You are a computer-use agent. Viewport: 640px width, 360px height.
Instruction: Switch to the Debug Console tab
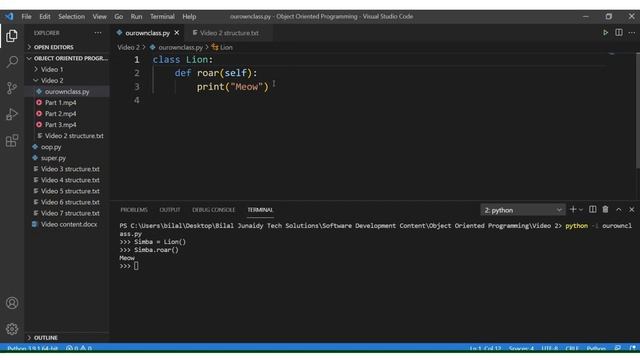[213, 210]
